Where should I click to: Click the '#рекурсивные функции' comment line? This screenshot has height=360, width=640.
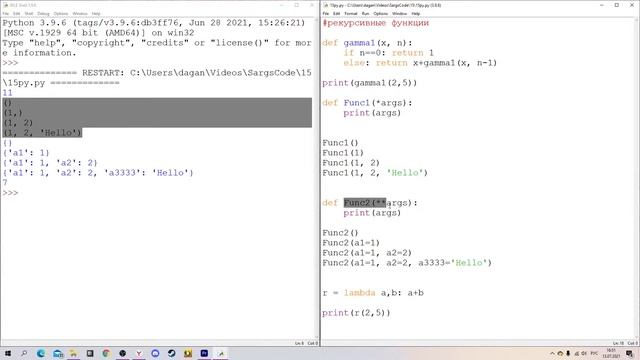376,23
